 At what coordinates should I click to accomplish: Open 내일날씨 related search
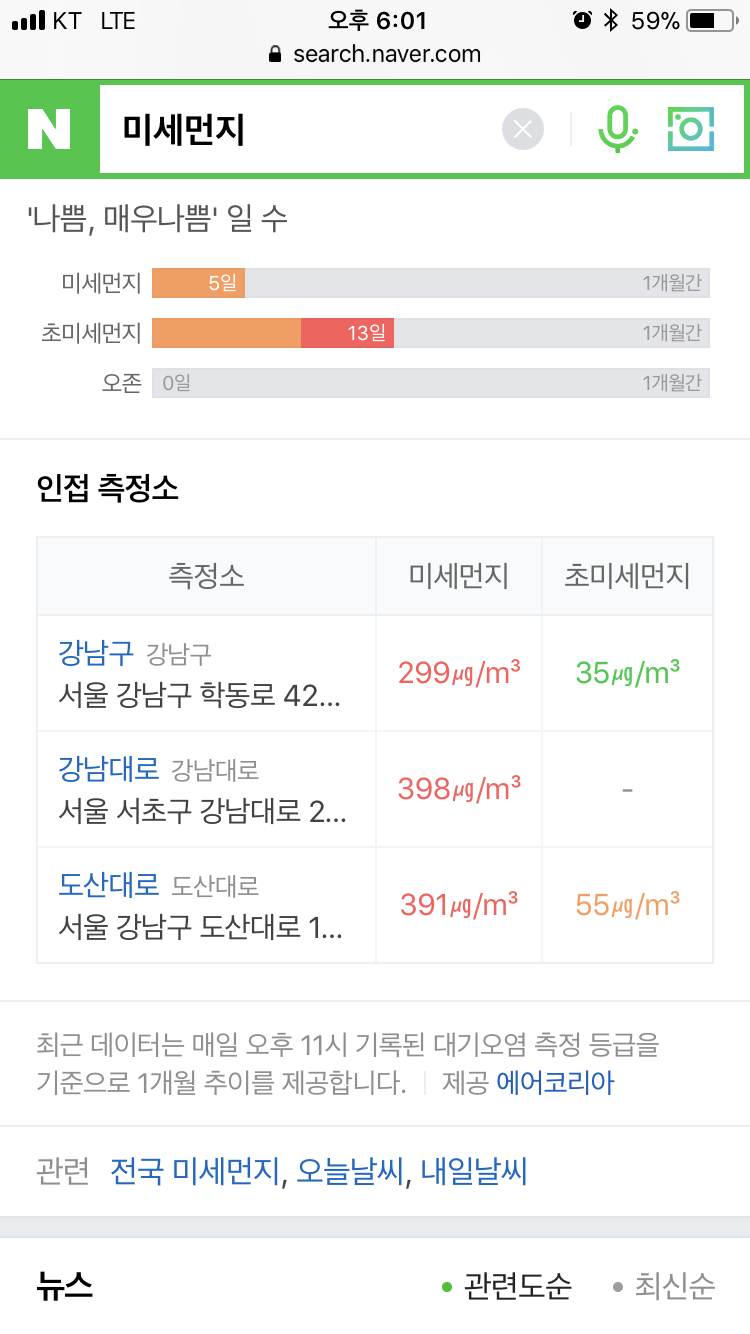473,1171
